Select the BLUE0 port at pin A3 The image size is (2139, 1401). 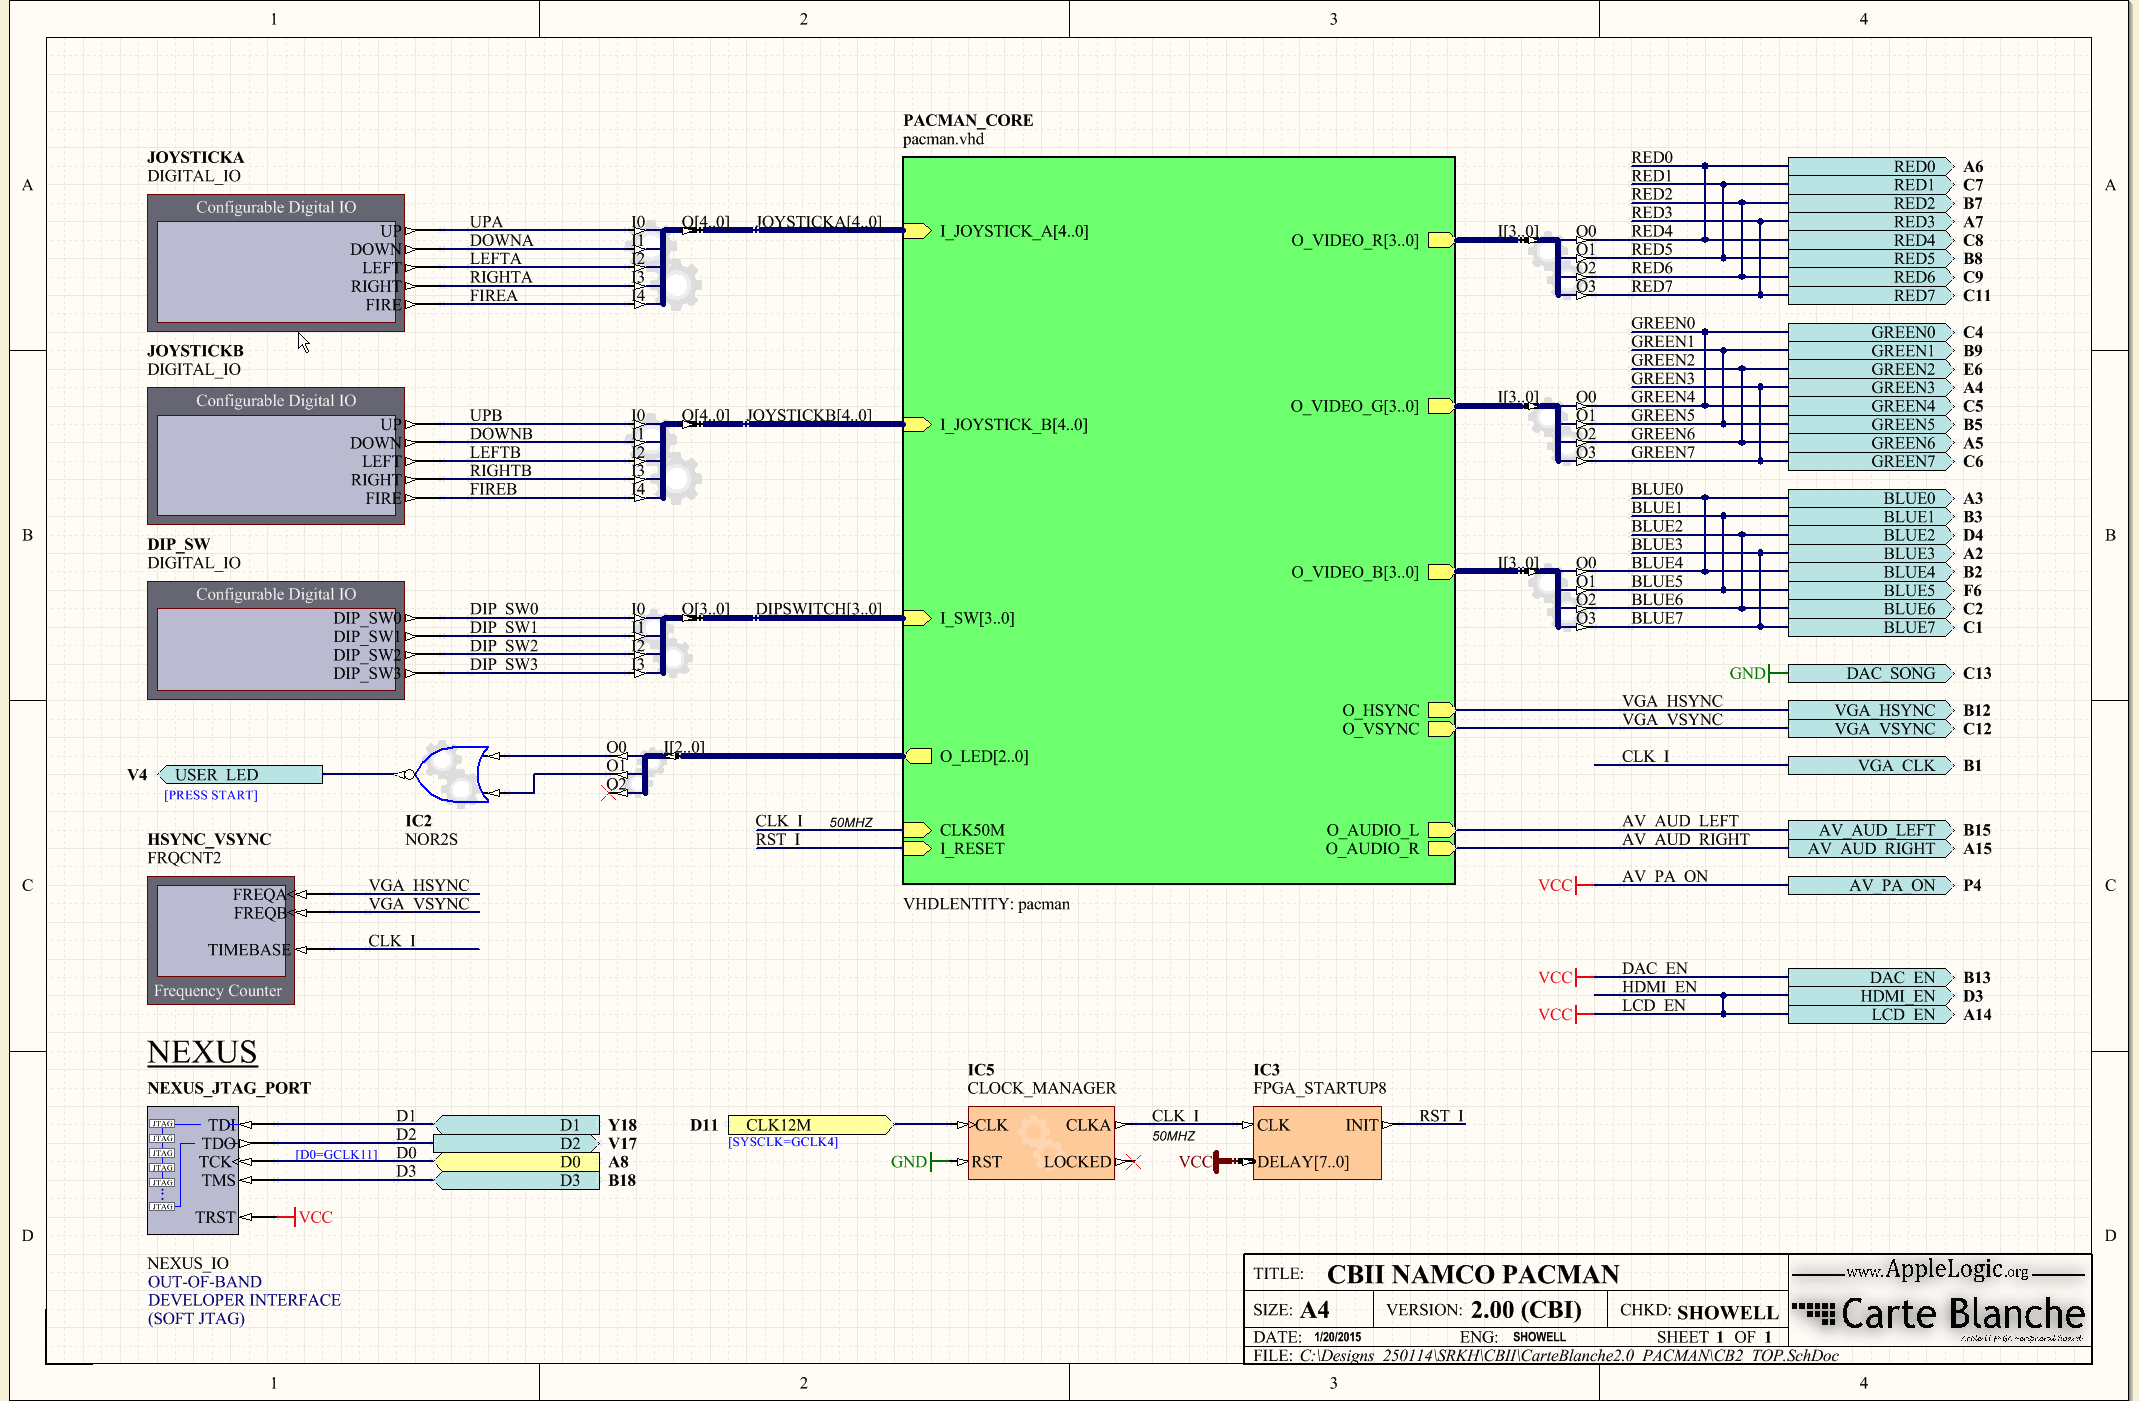pos(1870,499)
